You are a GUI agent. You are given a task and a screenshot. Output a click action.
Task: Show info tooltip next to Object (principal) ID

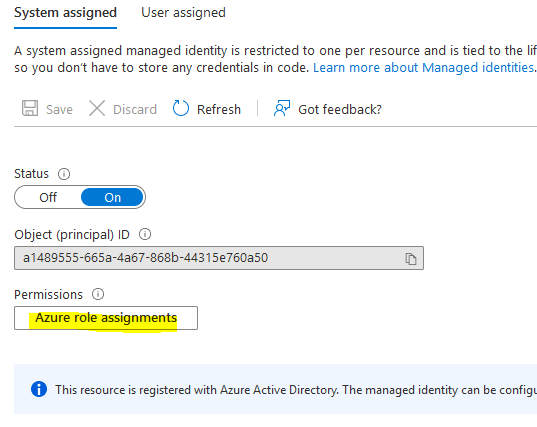tap(145, 235)
